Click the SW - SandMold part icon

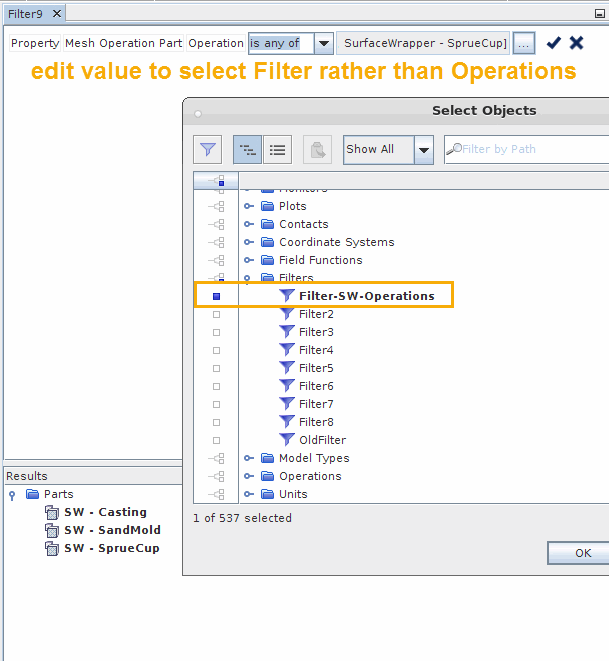pyautogui.click(x=52, y=530)
